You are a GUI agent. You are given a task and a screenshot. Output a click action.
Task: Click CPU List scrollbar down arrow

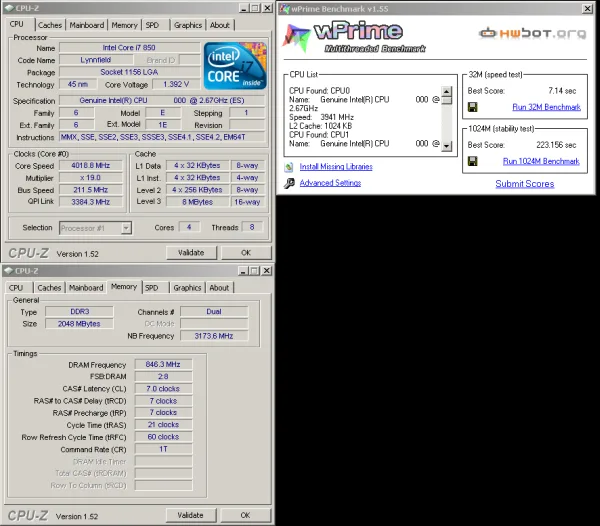446,146
